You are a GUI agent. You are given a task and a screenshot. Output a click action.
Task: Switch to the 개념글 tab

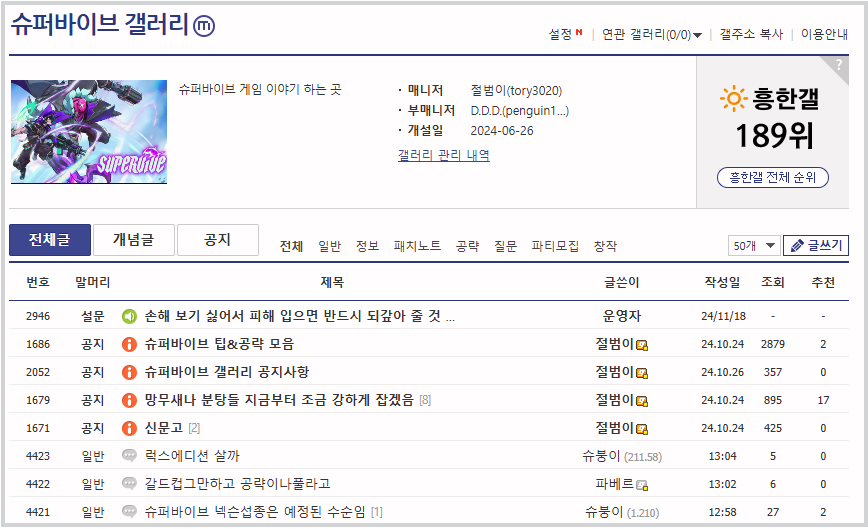click(x=134, y=240)
